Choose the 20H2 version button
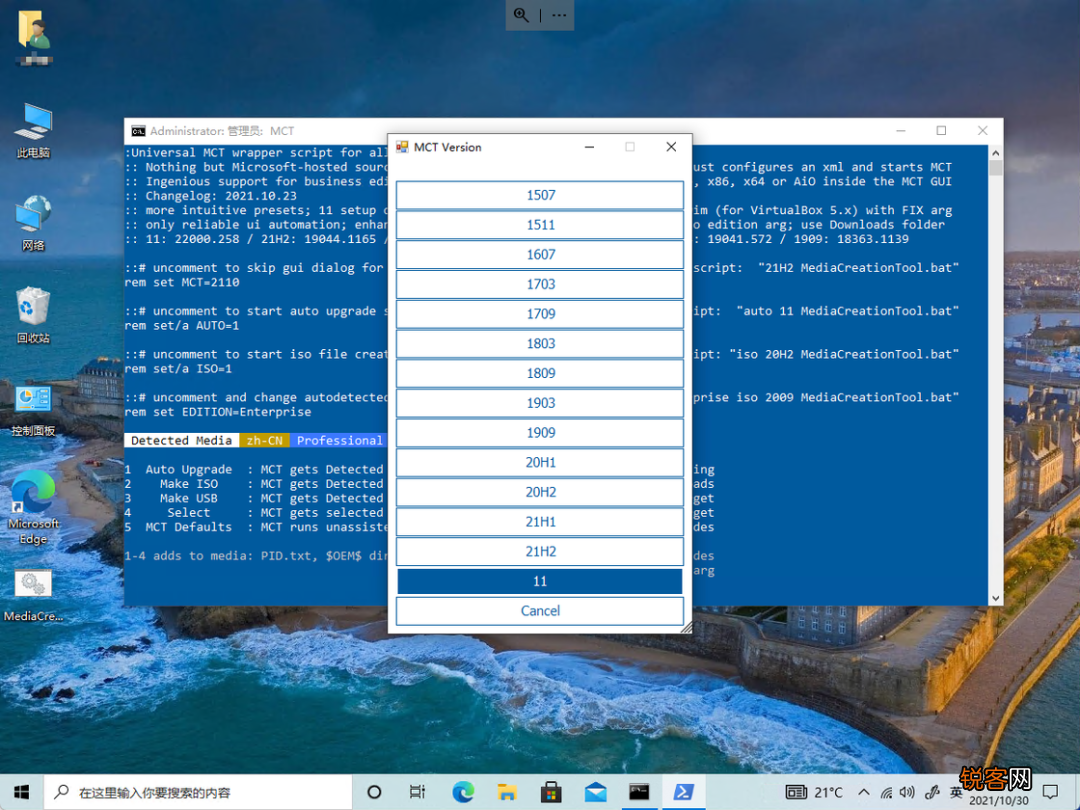1080x810 pixels. (x=540, y=492)
